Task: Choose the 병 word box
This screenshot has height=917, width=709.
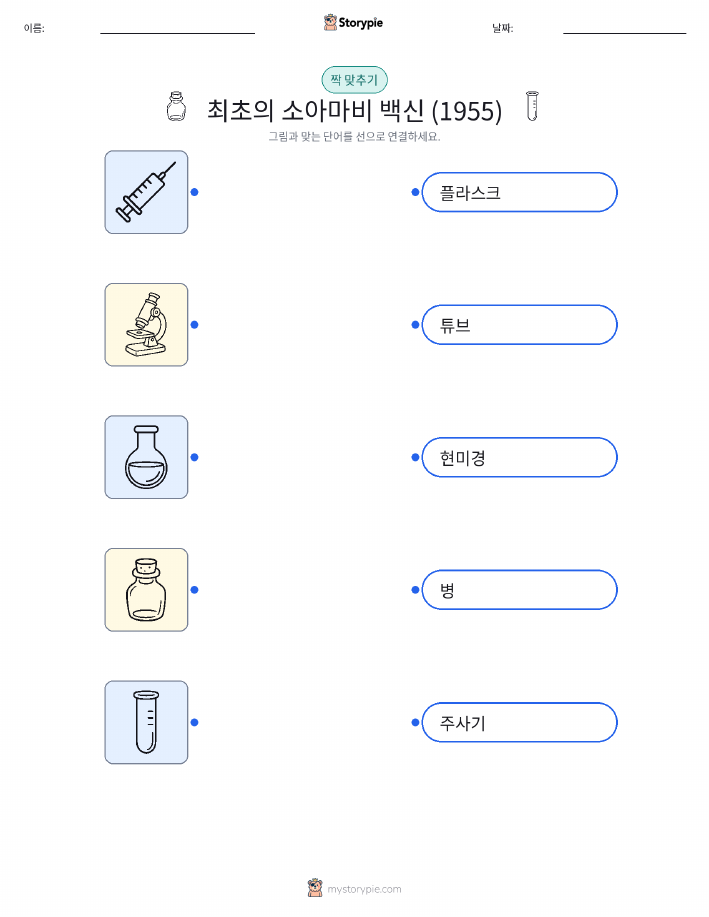Action: 519,590
